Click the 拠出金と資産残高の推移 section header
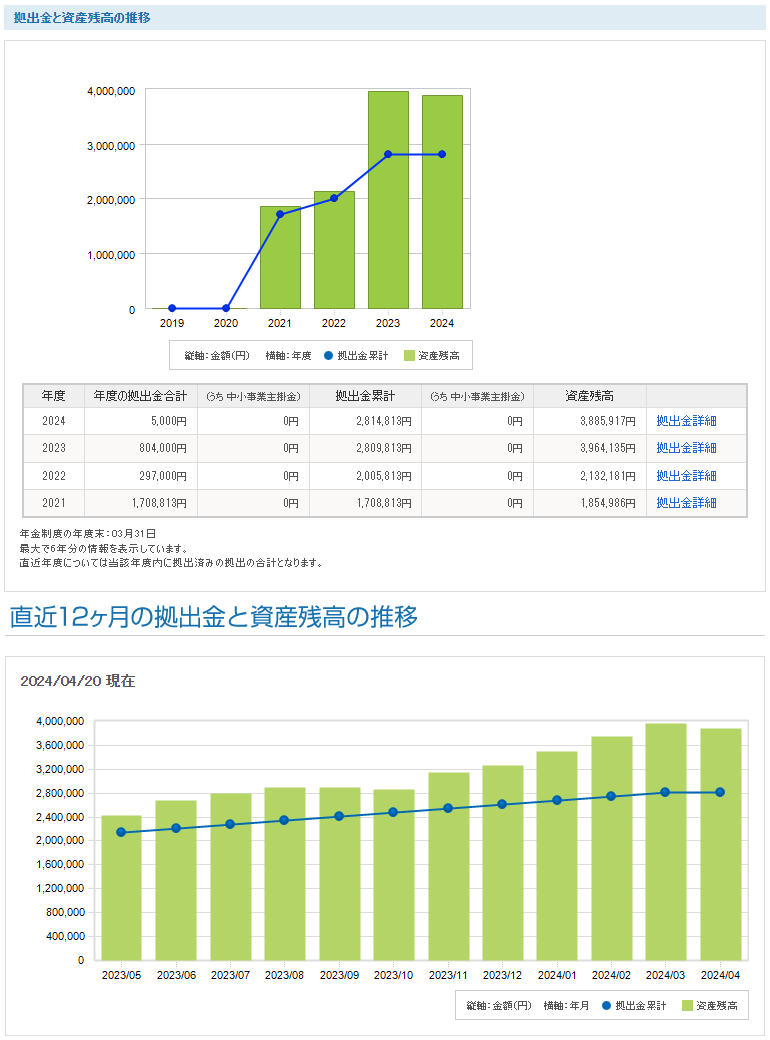The width and height of the screenshot is (770, 1040). [x=83, y=17]
